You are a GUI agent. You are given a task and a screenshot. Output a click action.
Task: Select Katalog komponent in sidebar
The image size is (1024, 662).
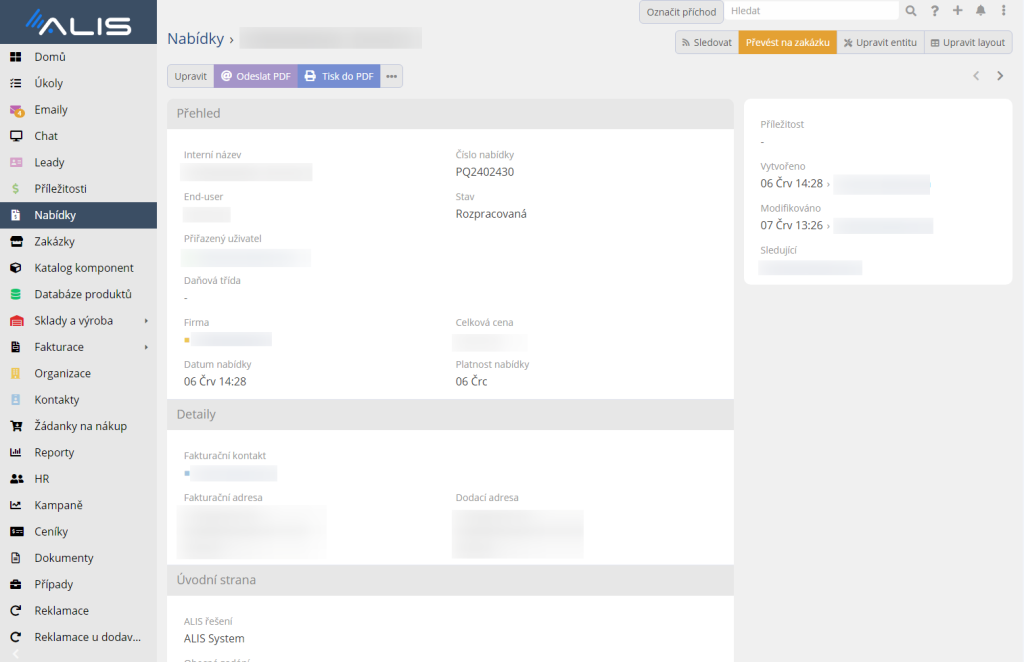(x=83, y=268)
